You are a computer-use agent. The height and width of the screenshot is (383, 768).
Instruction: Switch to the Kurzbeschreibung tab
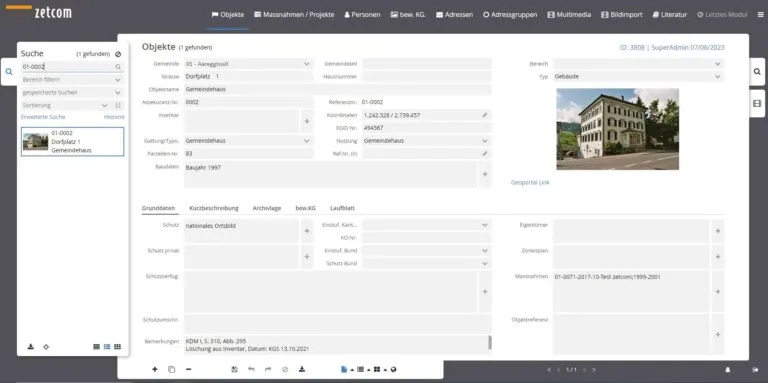point(214,208)
